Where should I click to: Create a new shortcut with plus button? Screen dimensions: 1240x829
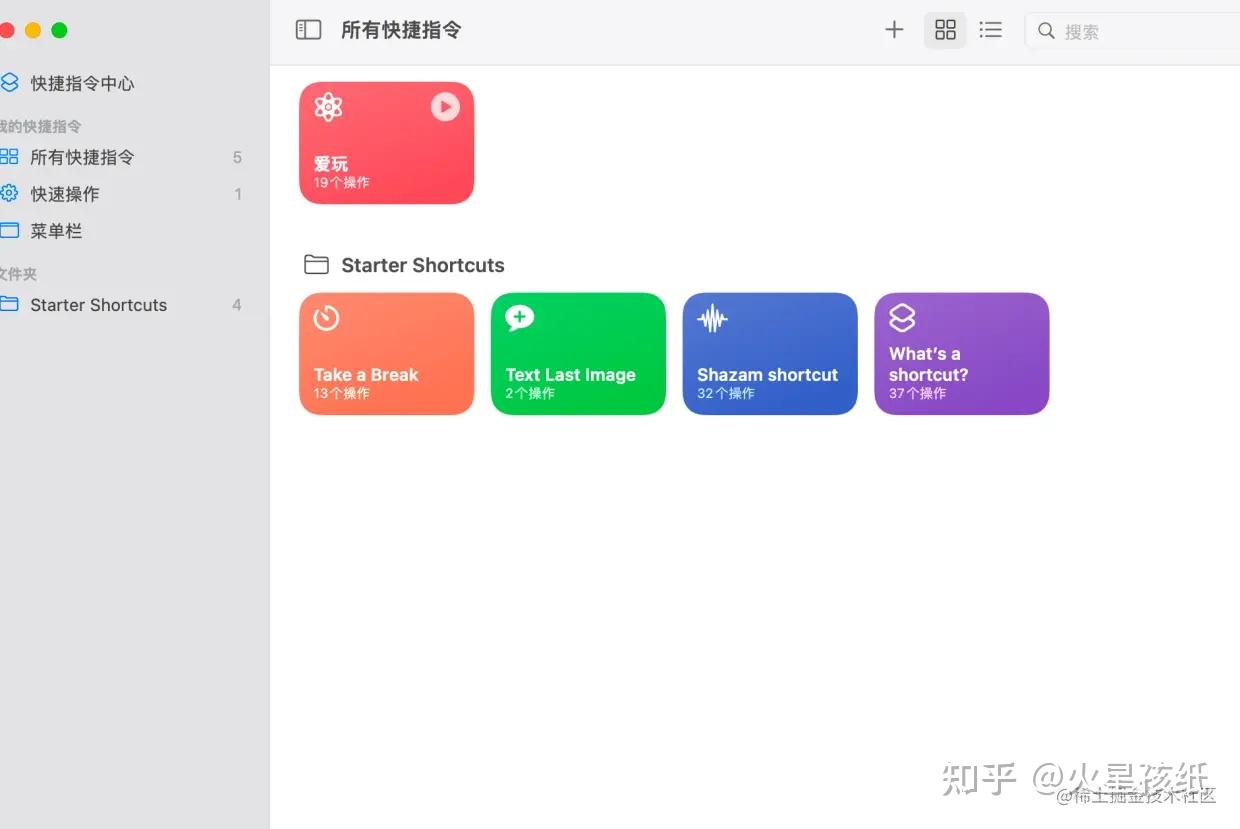click(893, 29)
